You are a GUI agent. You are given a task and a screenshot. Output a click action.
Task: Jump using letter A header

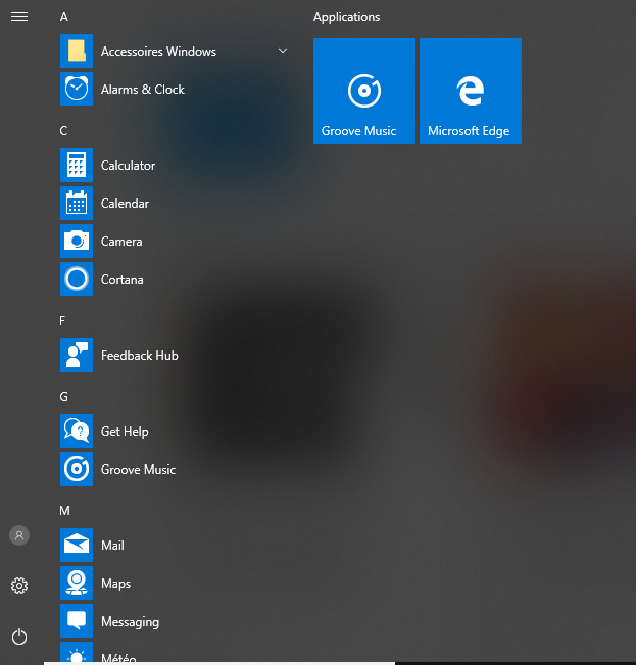(64, 17)
